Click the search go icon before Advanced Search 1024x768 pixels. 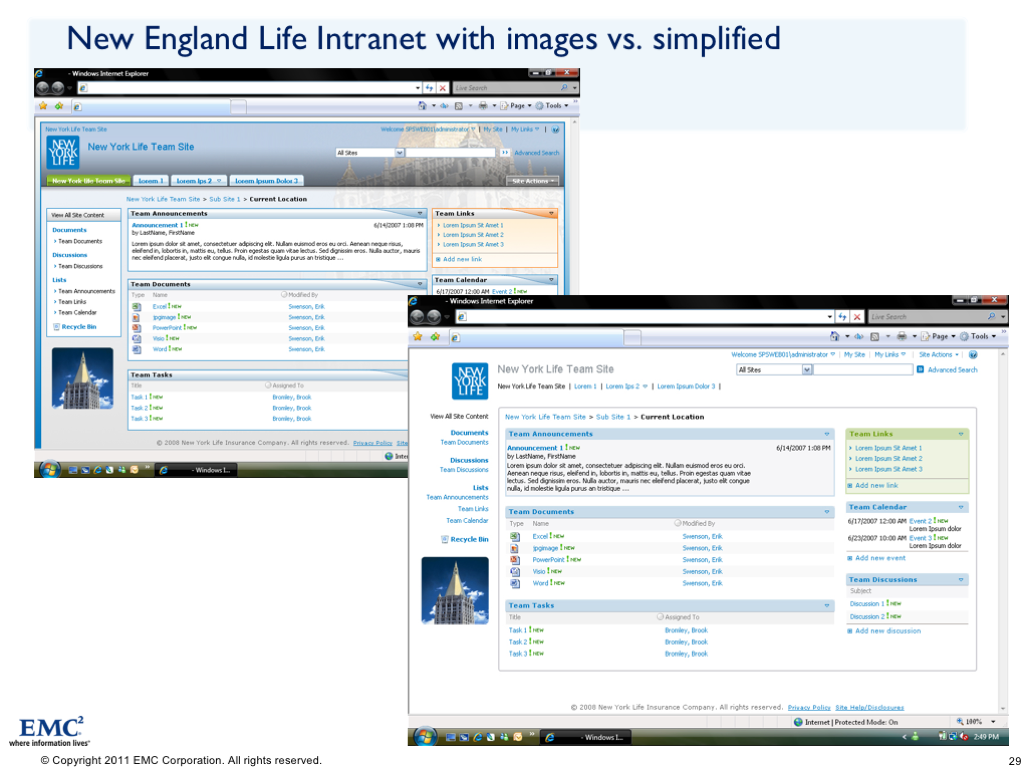pos(920,370)
